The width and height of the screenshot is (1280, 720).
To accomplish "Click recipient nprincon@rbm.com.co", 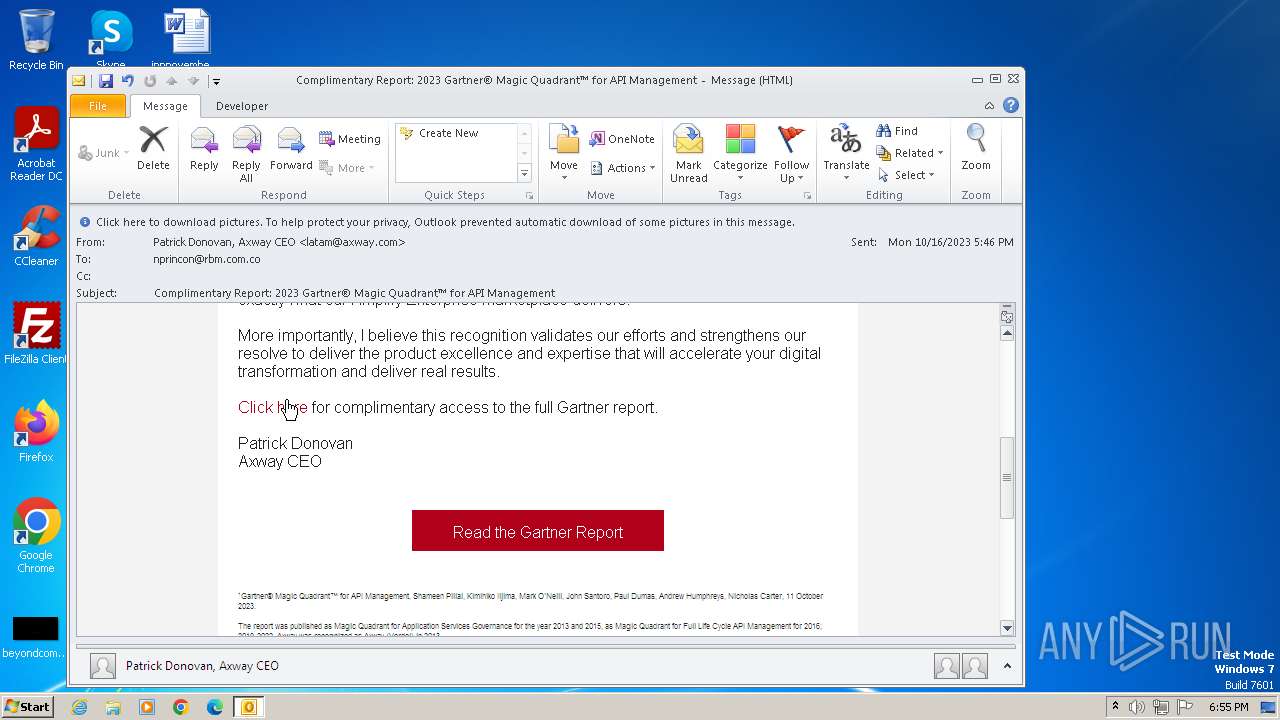I will click(x=207, y=259).
